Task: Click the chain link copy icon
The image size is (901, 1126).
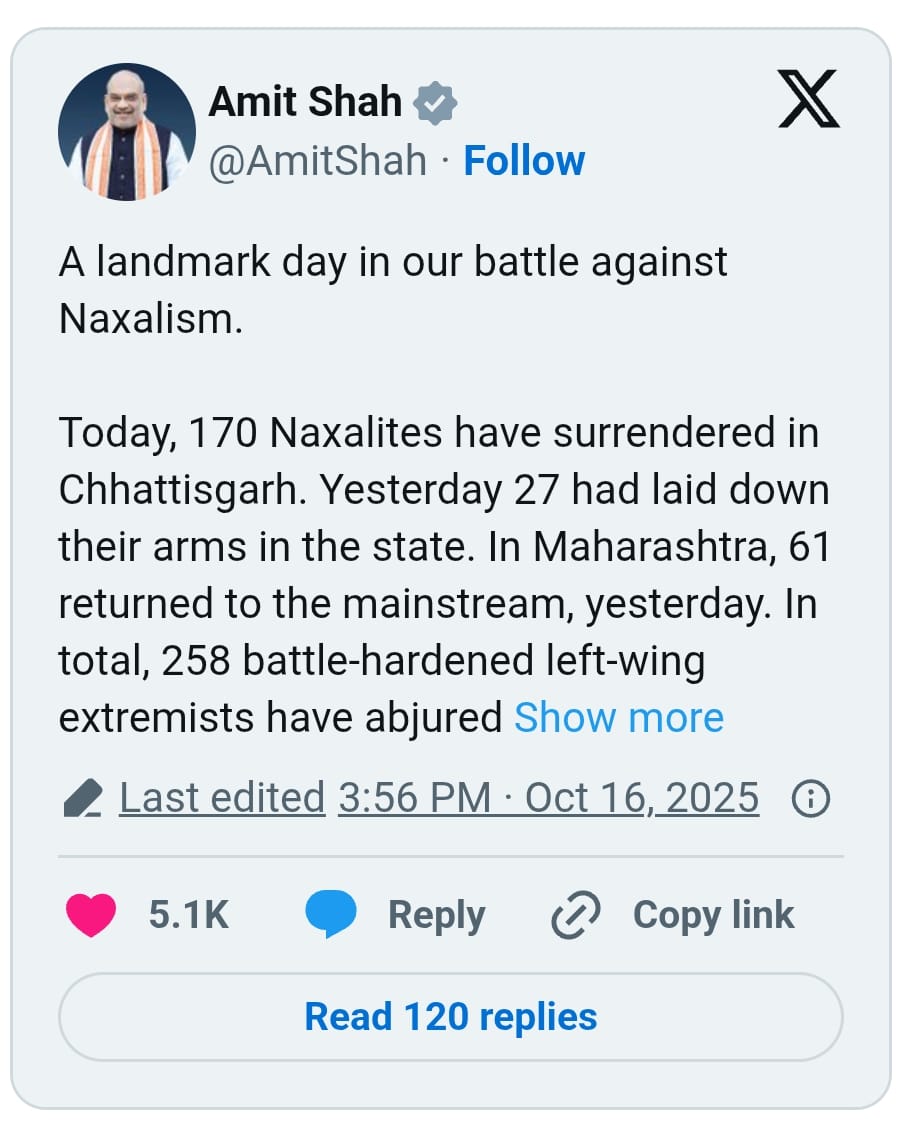Action: click(x=576, y=915)
